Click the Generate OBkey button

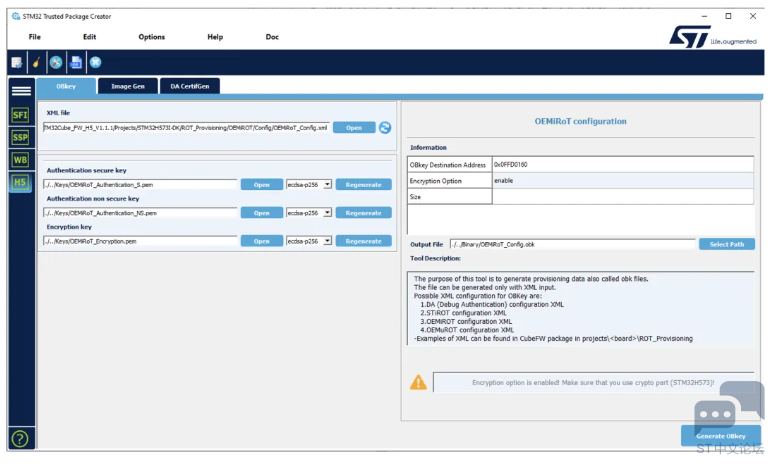tap(721, 436)
